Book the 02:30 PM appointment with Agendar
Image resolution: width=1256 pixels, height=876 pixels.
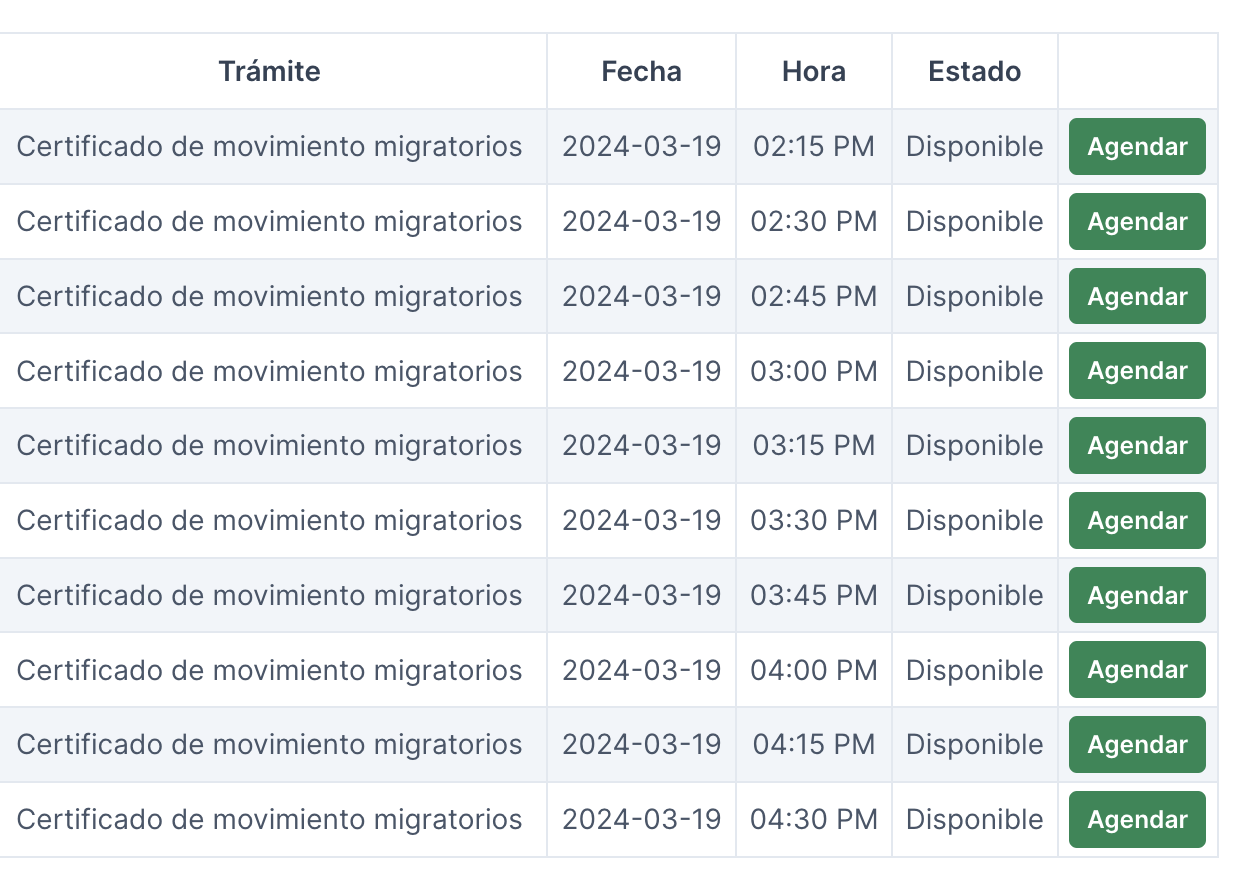tap(1137, 222)
